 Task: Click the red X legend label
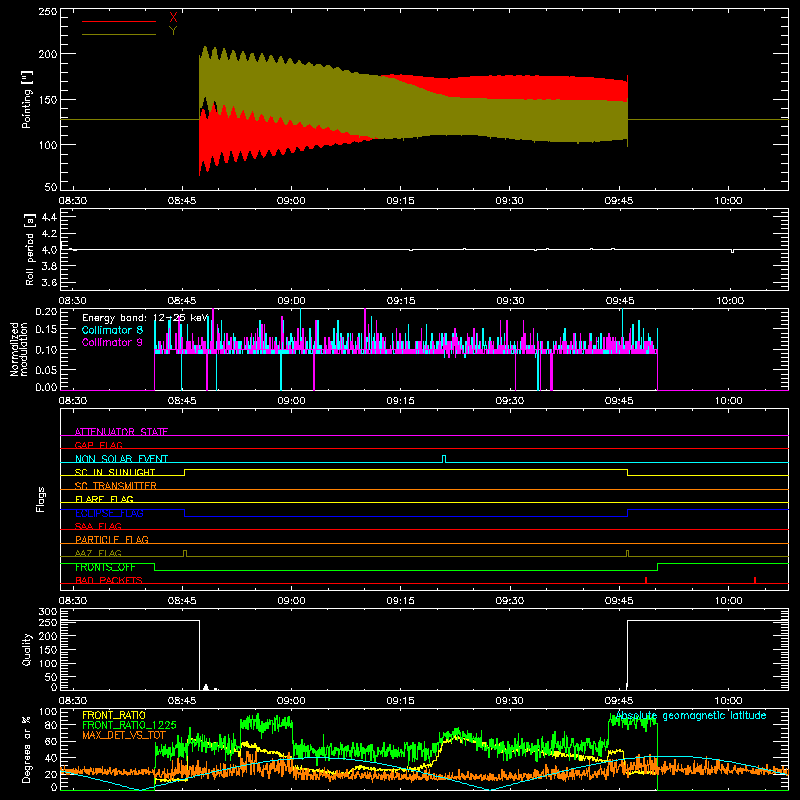[173, 18]
